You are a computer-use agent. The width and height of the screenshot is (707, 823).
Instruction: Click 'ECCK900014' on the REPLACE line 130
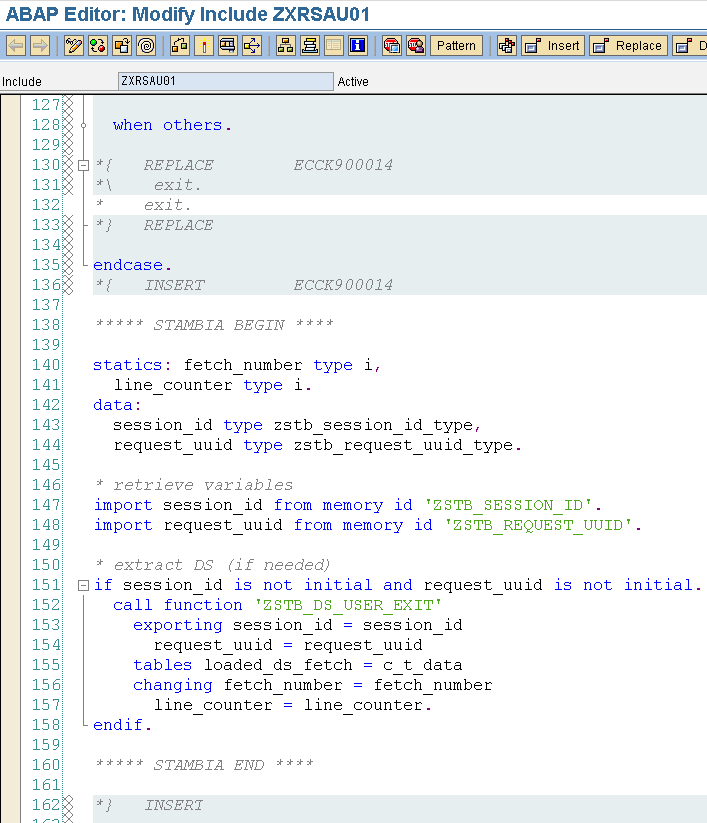(343, 165)
